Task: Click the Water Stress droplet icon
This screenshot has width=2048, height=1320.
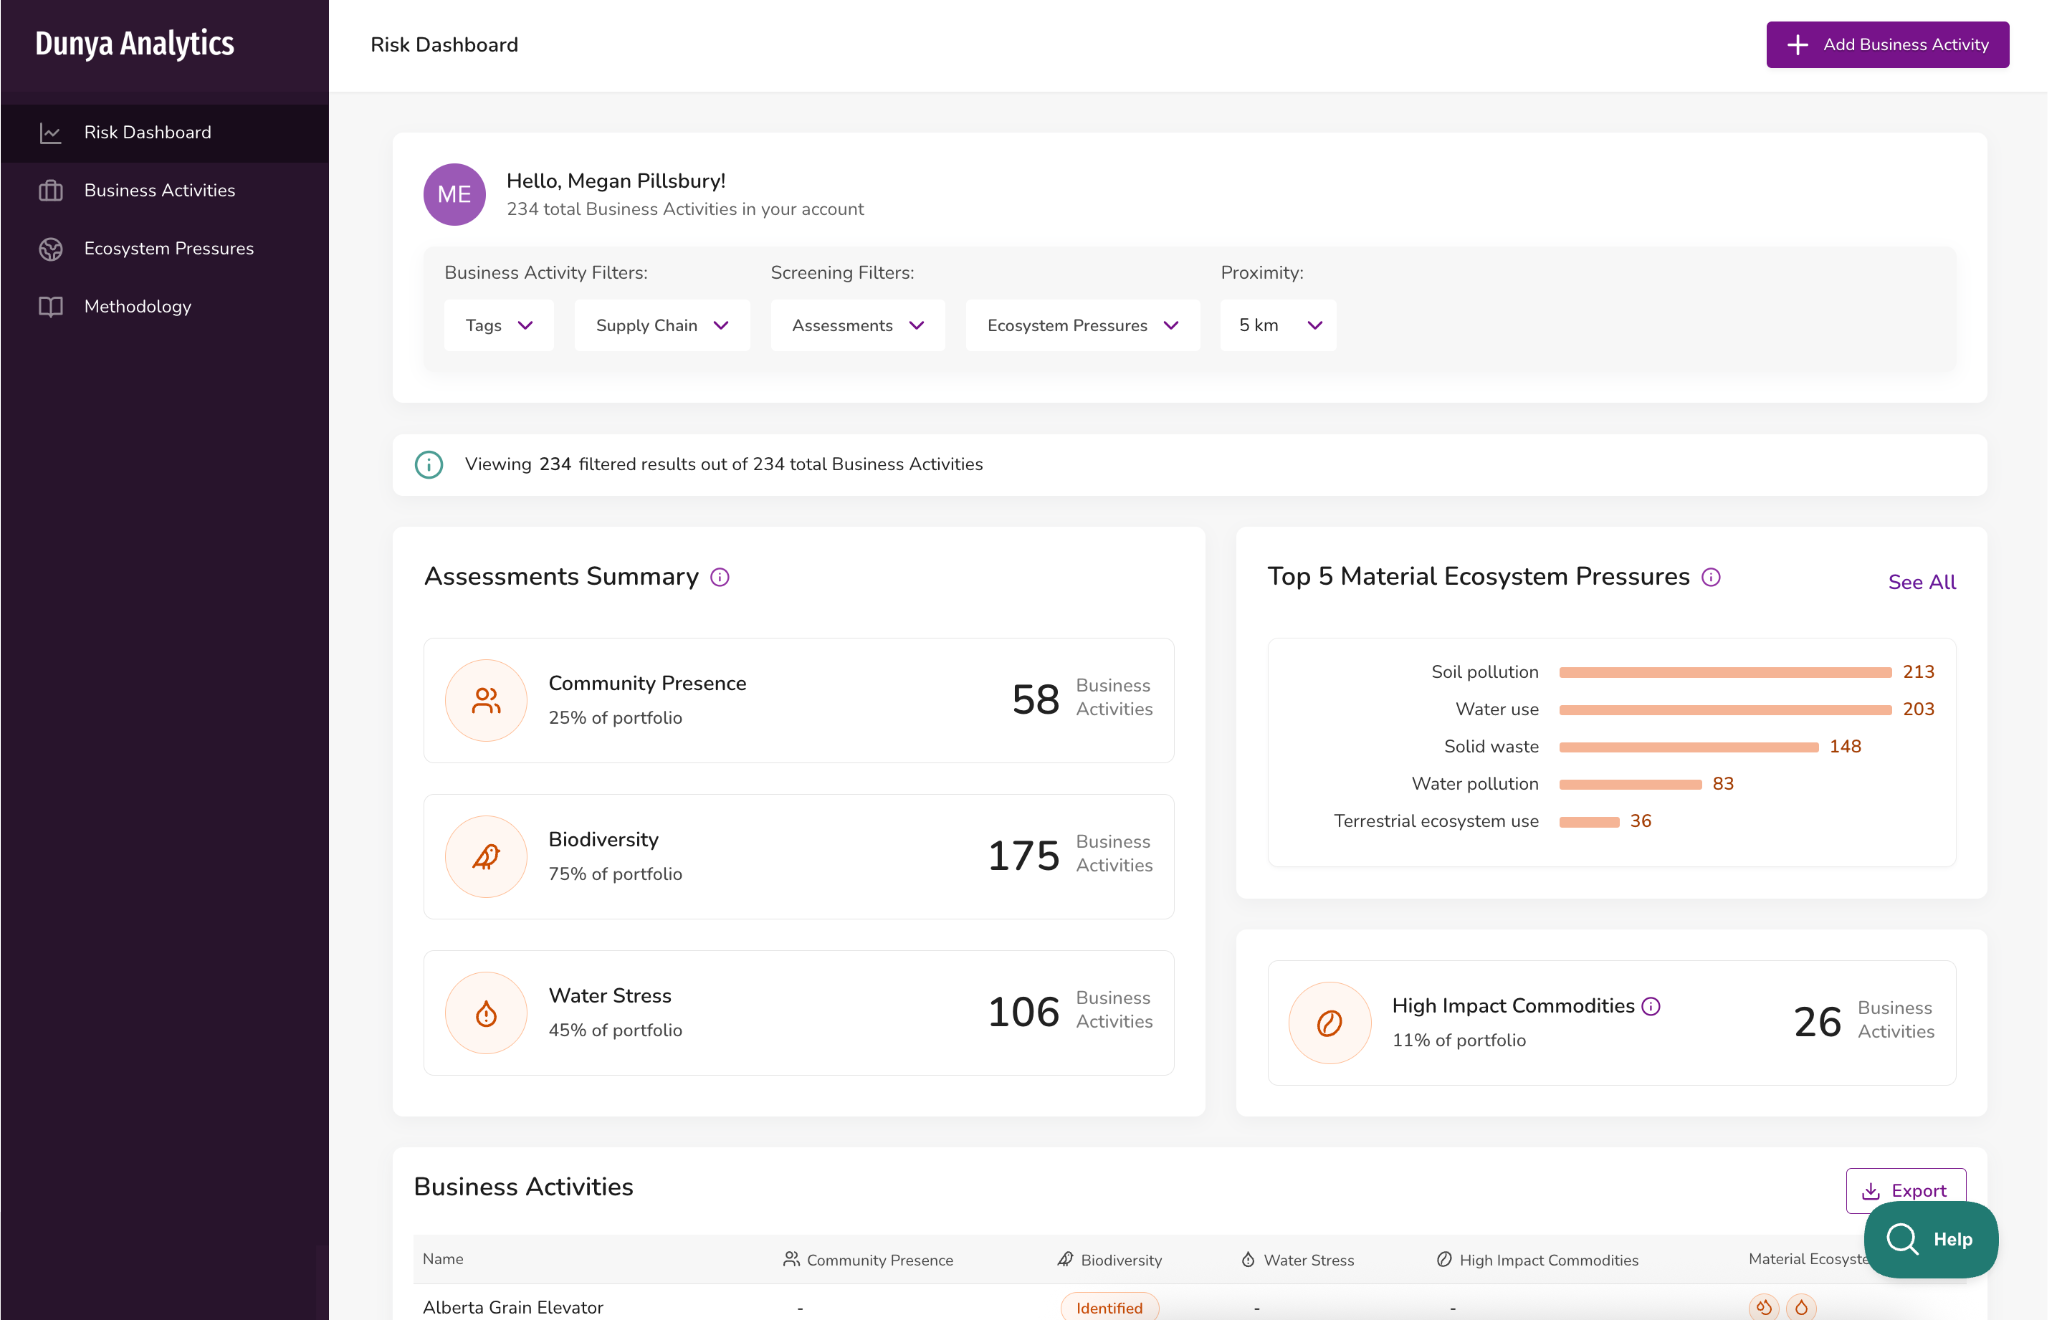Action: point(486,1013)
